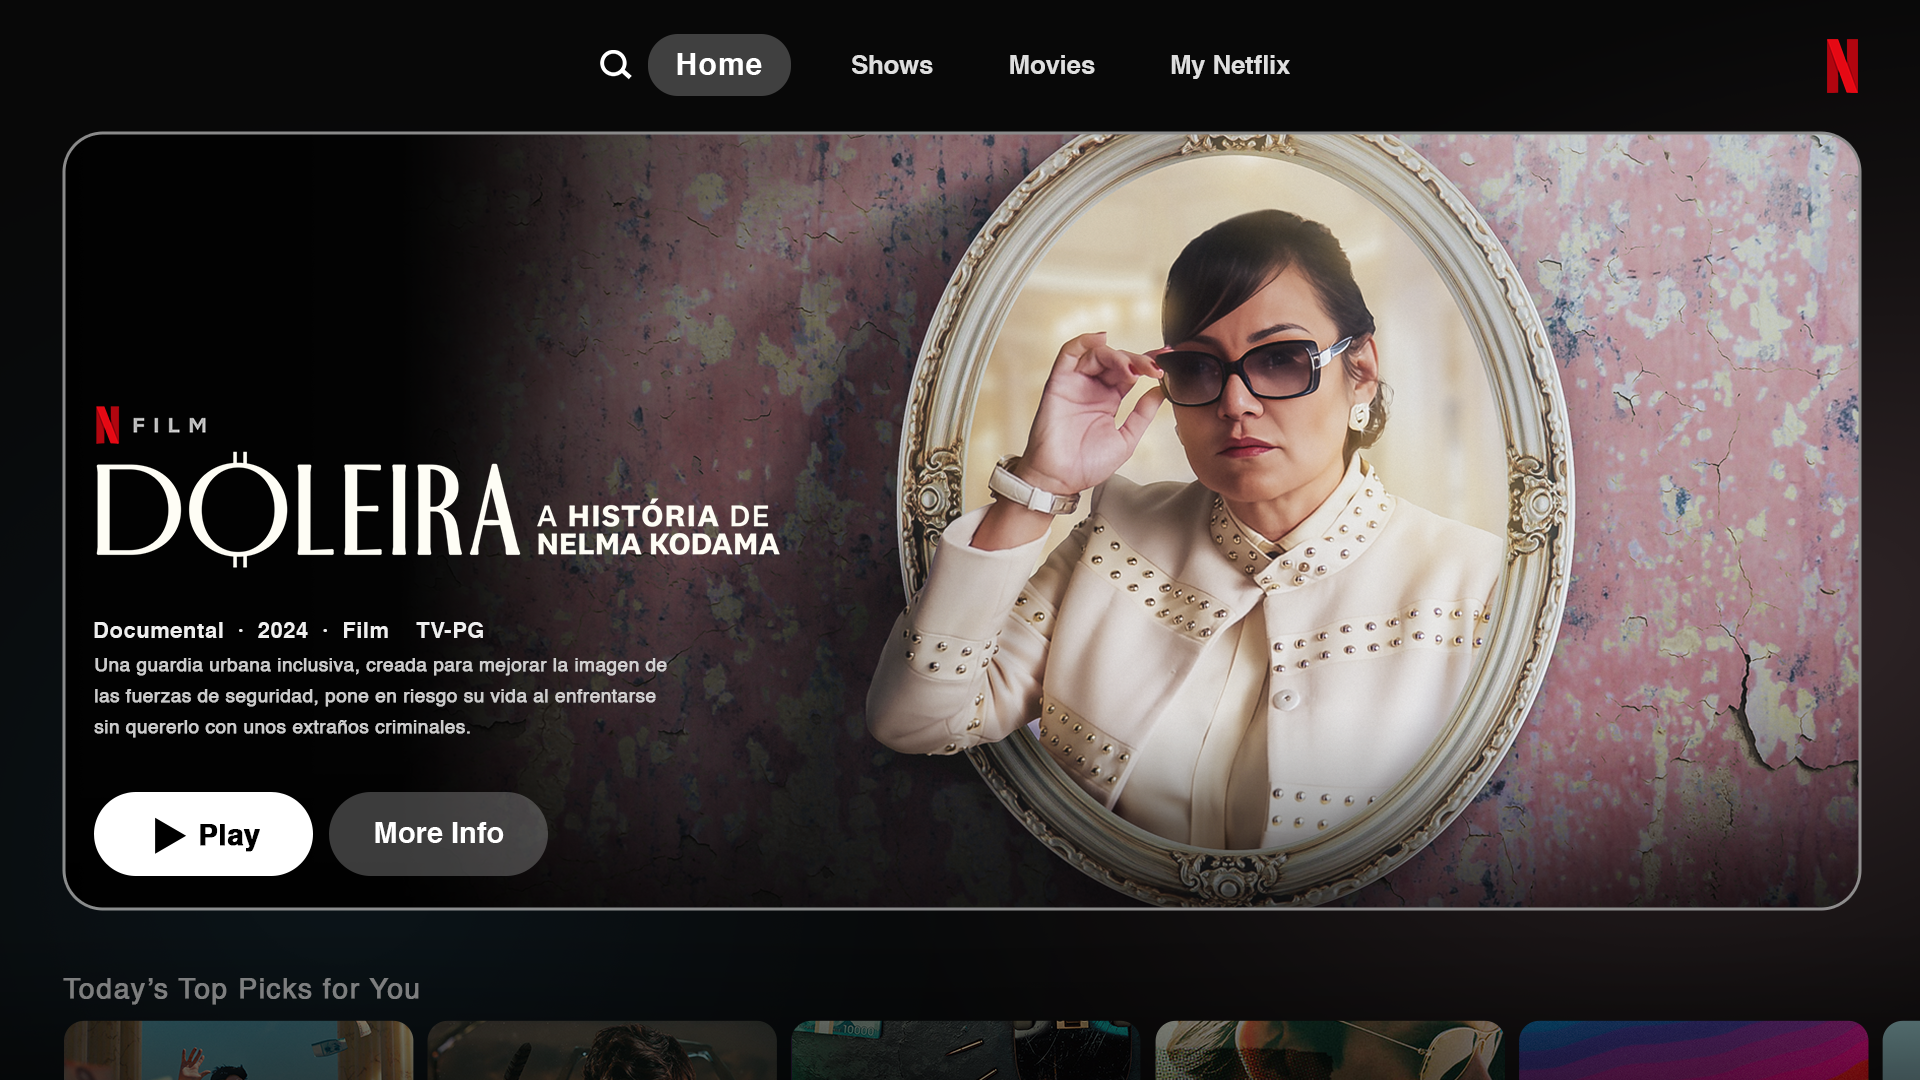Select the Home tab
Screen dimensions: 1920x1080
pyautogui.click(x=718, y=65)
